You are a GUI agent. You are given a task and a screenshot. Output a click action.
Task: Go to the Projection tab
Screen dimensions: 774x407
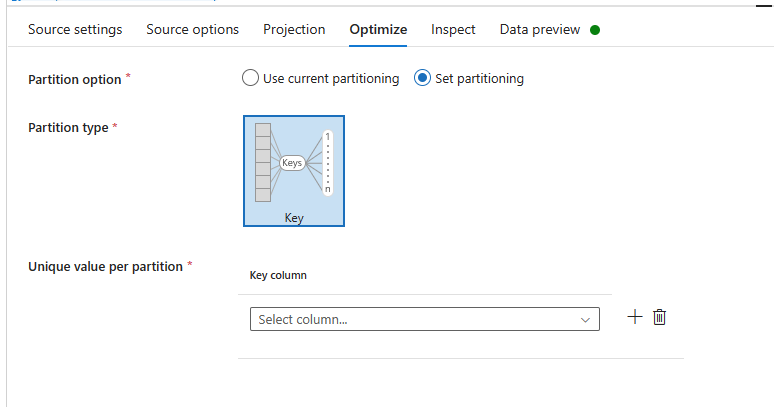(x=294, y=30)
